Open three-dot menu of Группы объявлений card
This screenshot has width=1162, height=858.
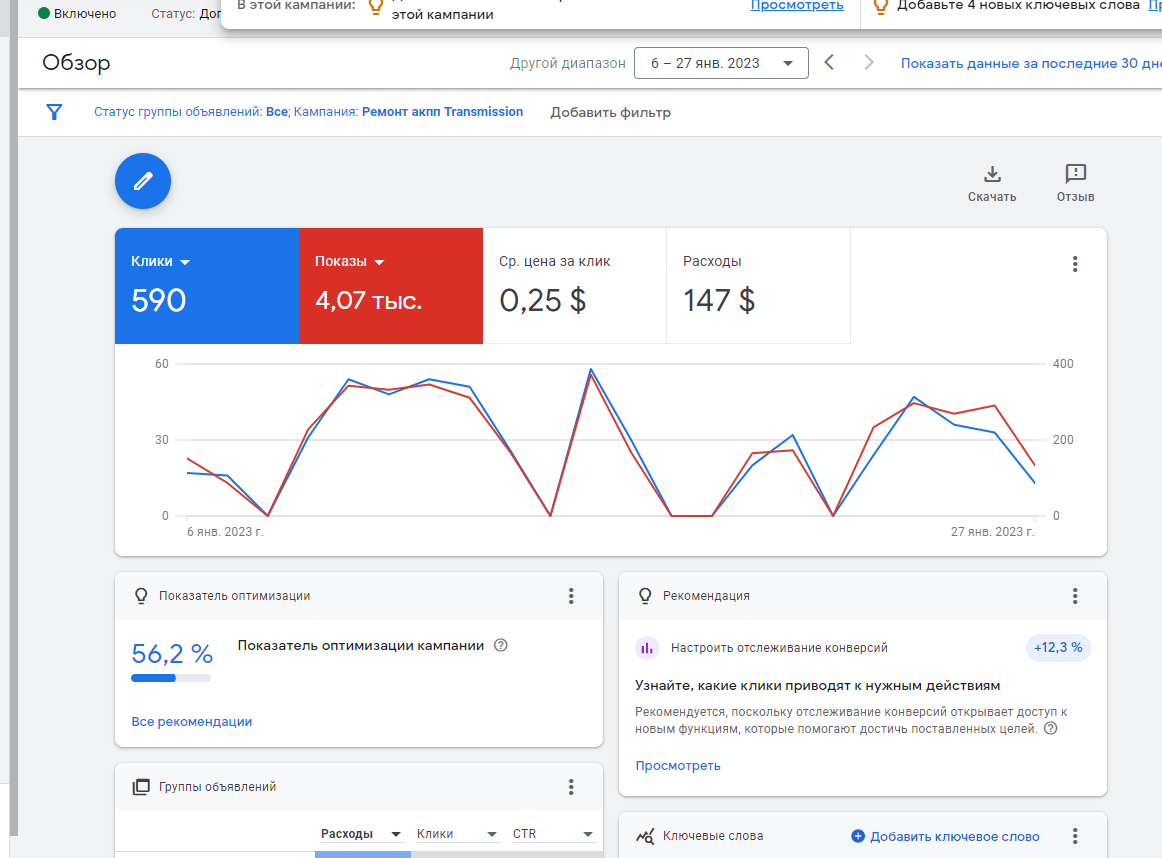click(x=571, y=787)
